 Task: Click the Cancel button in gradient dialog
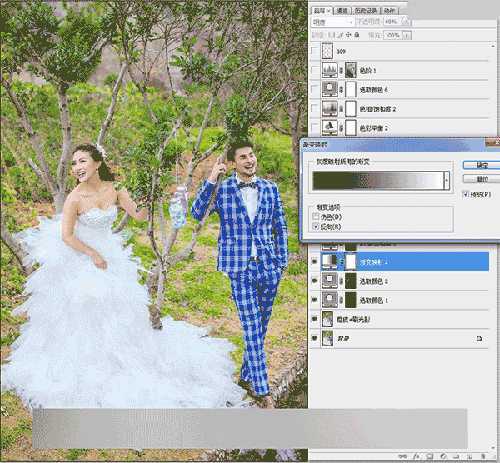click(481, 179)
